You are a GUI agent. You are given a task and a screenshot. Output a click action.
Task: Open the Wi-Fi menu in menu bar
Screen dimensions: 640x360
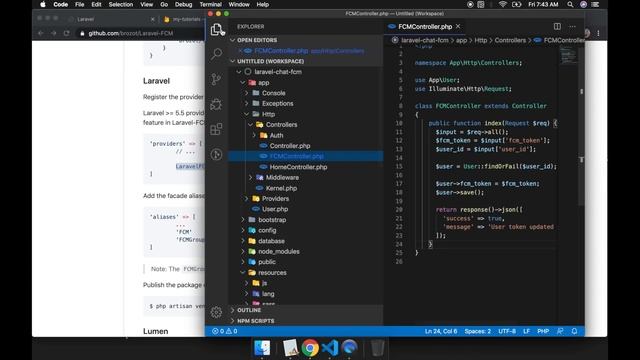tap(503, 4)
